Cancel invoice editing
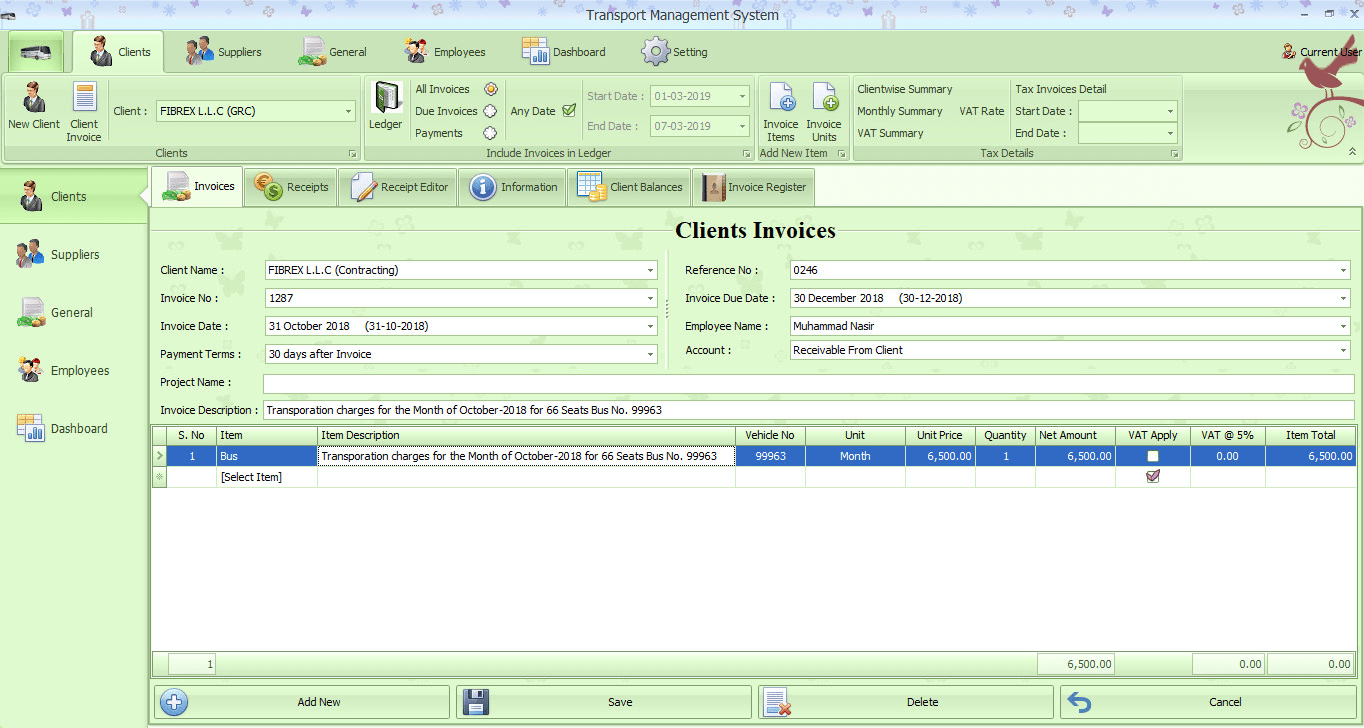 pos(1208,702)
